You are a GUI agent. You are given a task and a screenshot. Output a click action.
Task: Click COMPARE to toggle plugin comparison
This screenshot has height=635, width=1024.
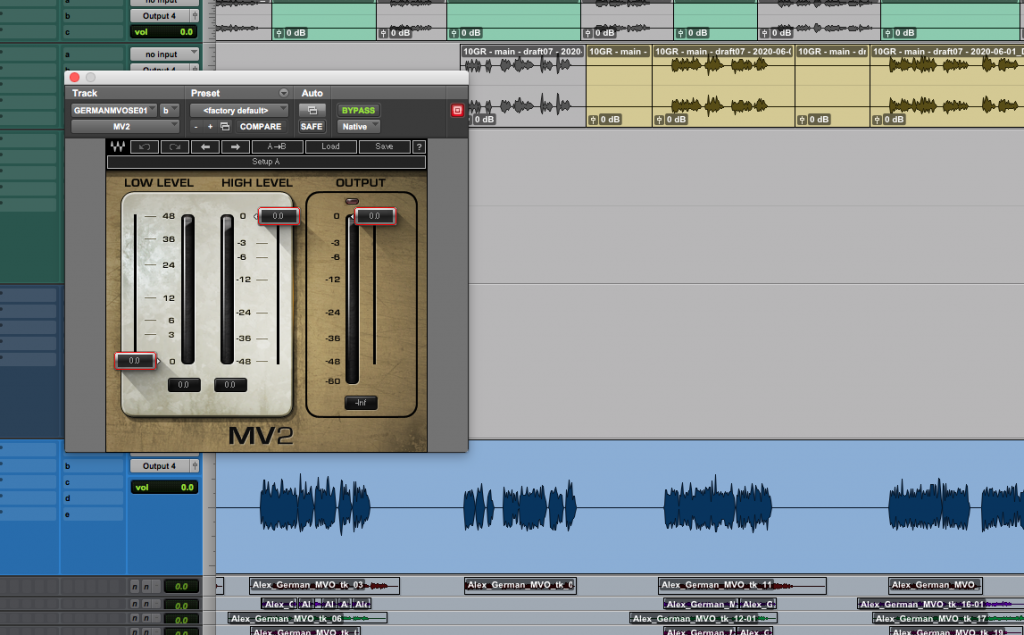click(260, 126)
